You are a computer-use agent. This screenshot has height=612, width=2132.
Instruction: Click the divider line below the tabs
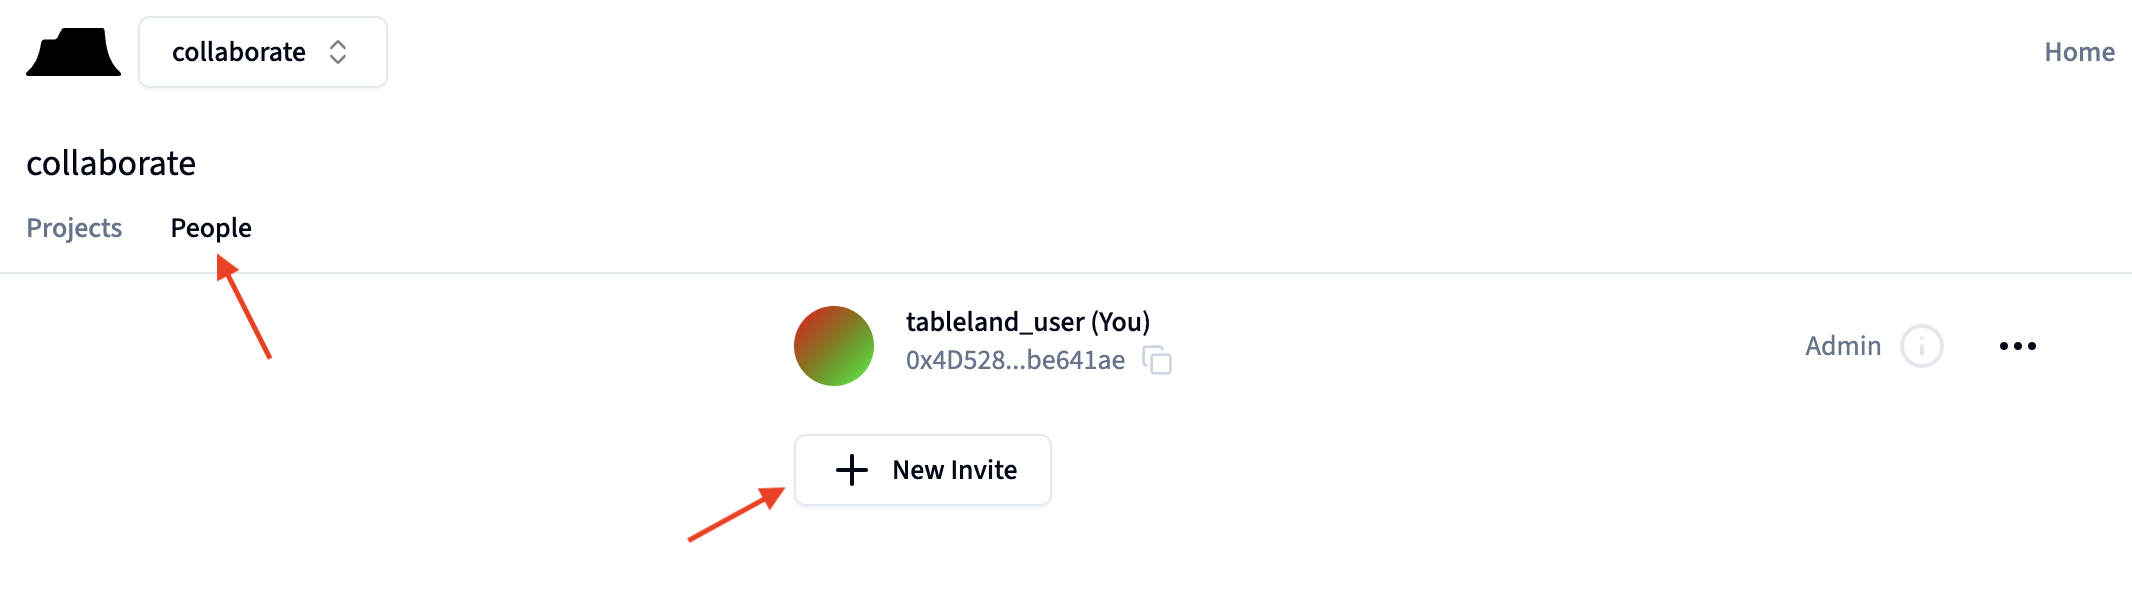pyautogui.click(x=1066, y=273)
